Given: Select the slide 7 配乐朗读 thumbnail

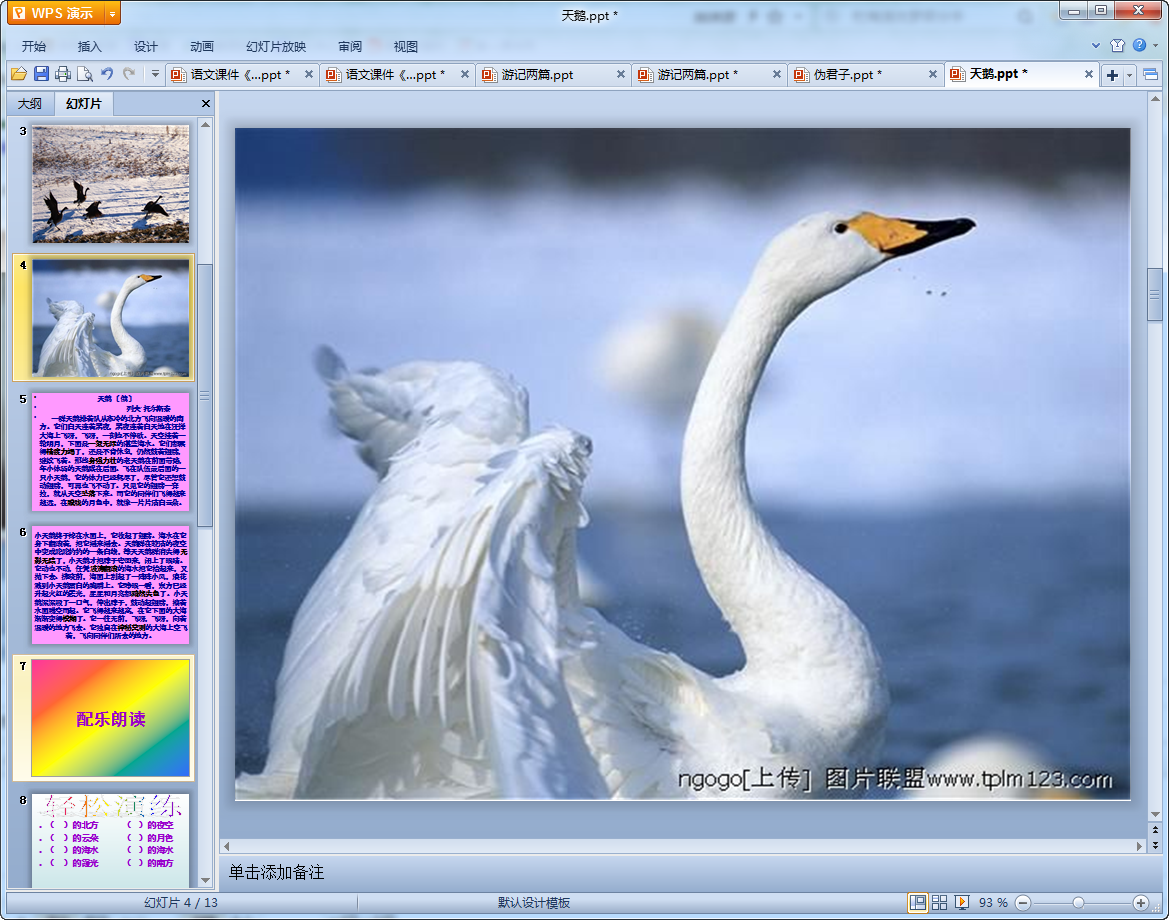Looking at the screenshot, I should (x=110, y=718).
